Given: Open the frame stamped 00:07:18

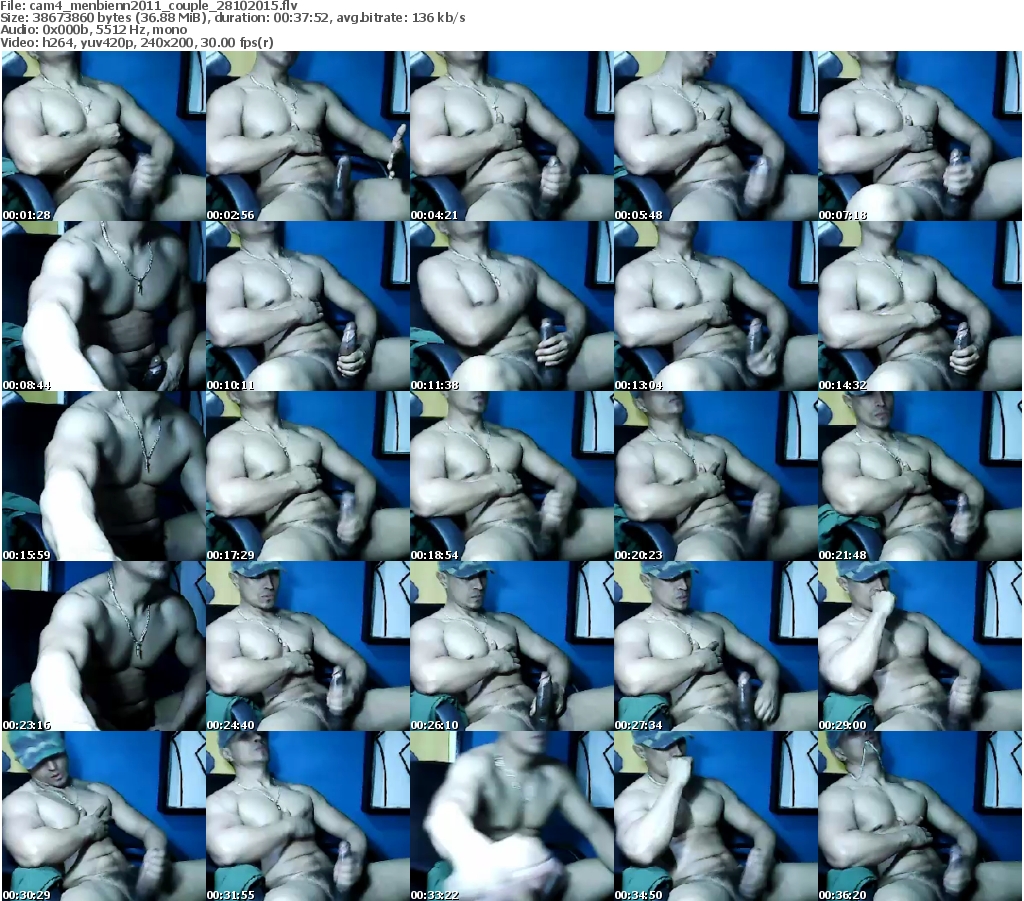Looking at the screenshot, I should (x=920, y=136).
